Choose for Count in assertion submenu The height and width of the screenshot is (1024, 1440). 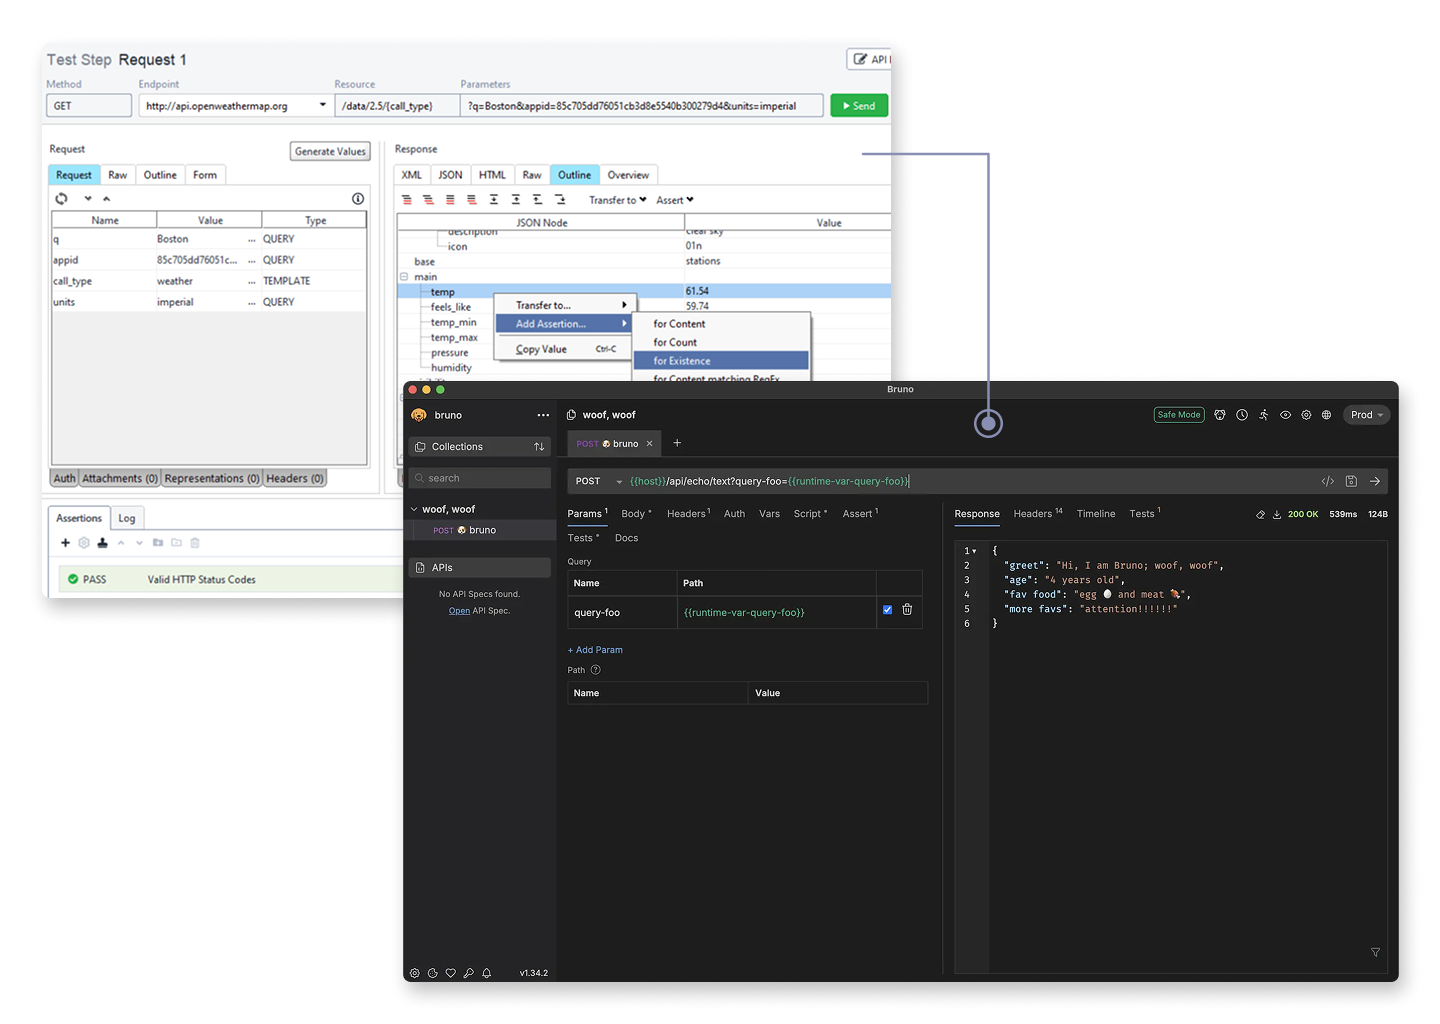721,342
